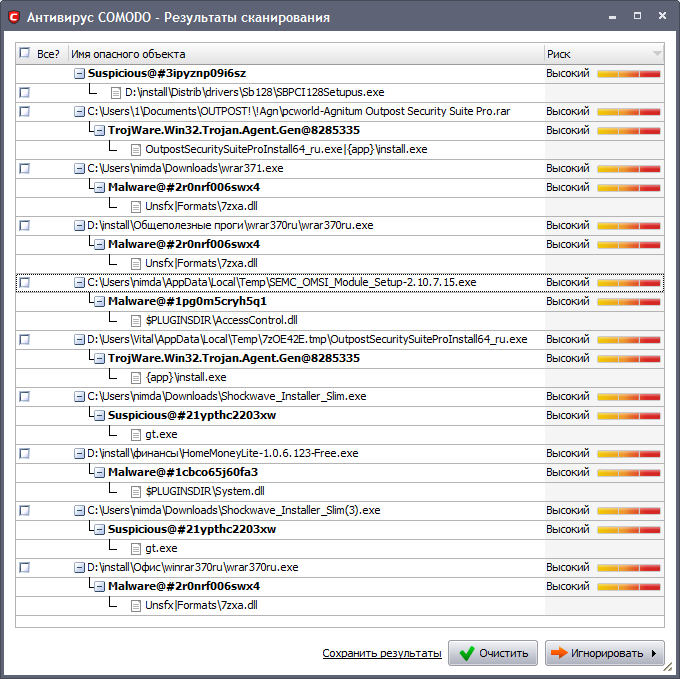Close the COMODO scan results window
The image size is (680, 679).
click(x=662, y=16)
